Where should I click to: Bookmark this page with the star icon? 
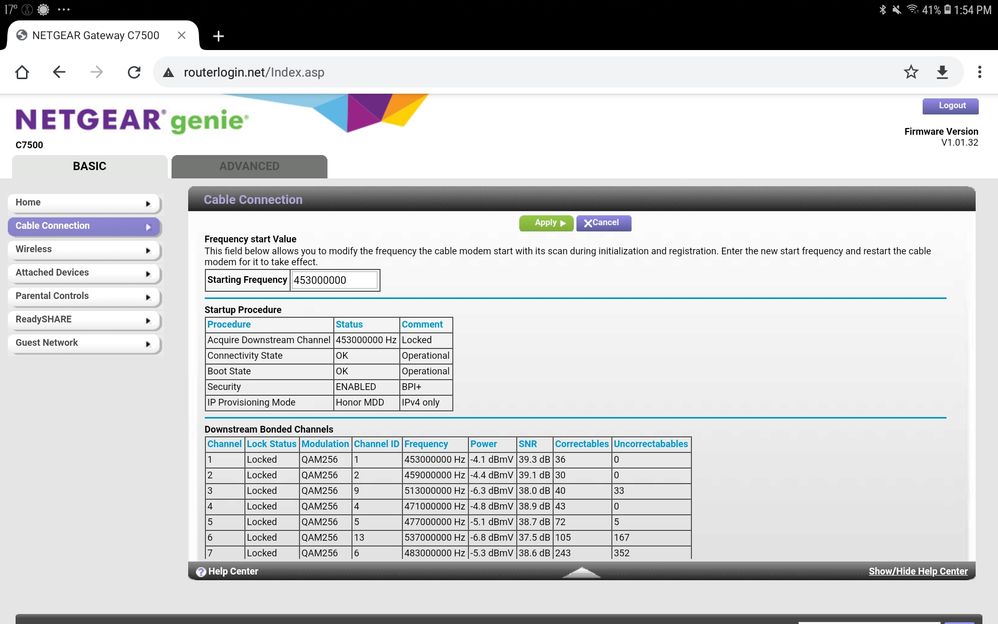(911, 72)
